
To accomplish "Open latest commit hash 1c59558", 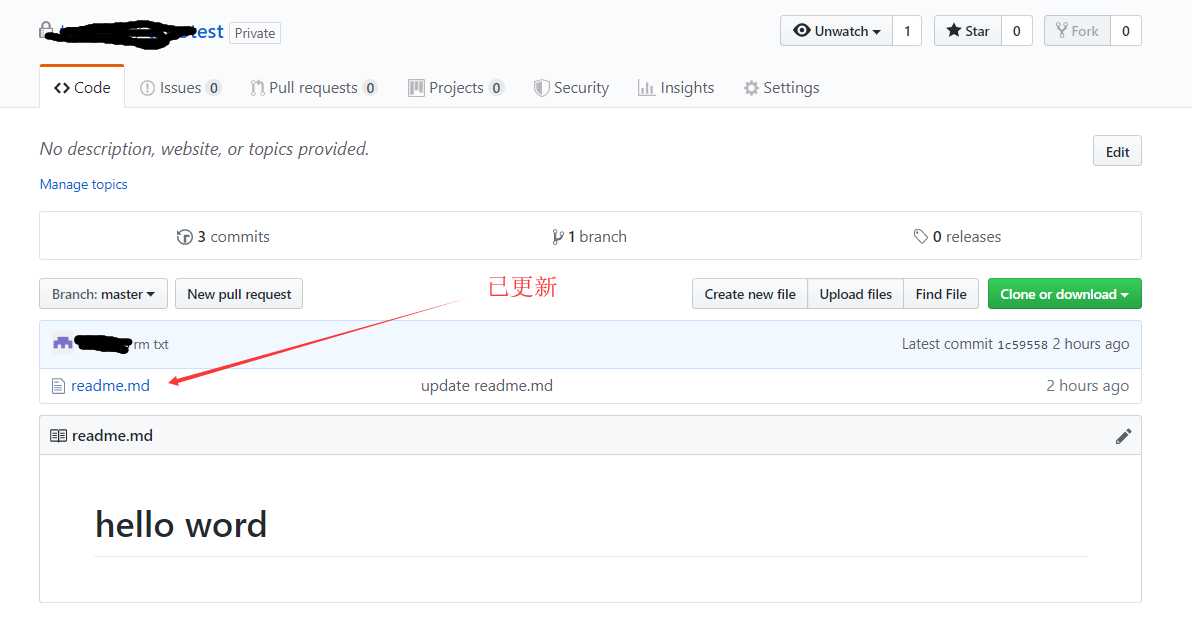I will pos(1022,345).
